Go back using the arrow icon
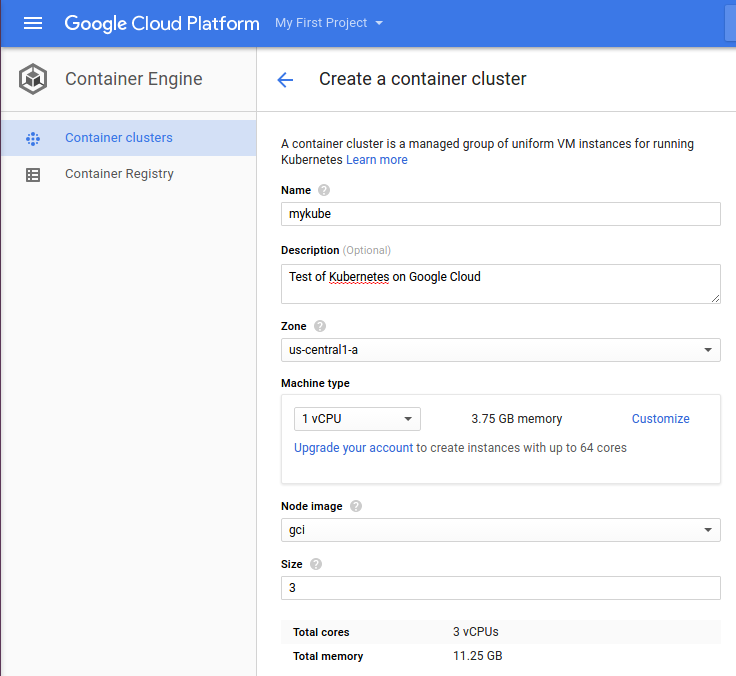Screen dimensions: 736x676 pyautogui.click(x=285, y=80)
